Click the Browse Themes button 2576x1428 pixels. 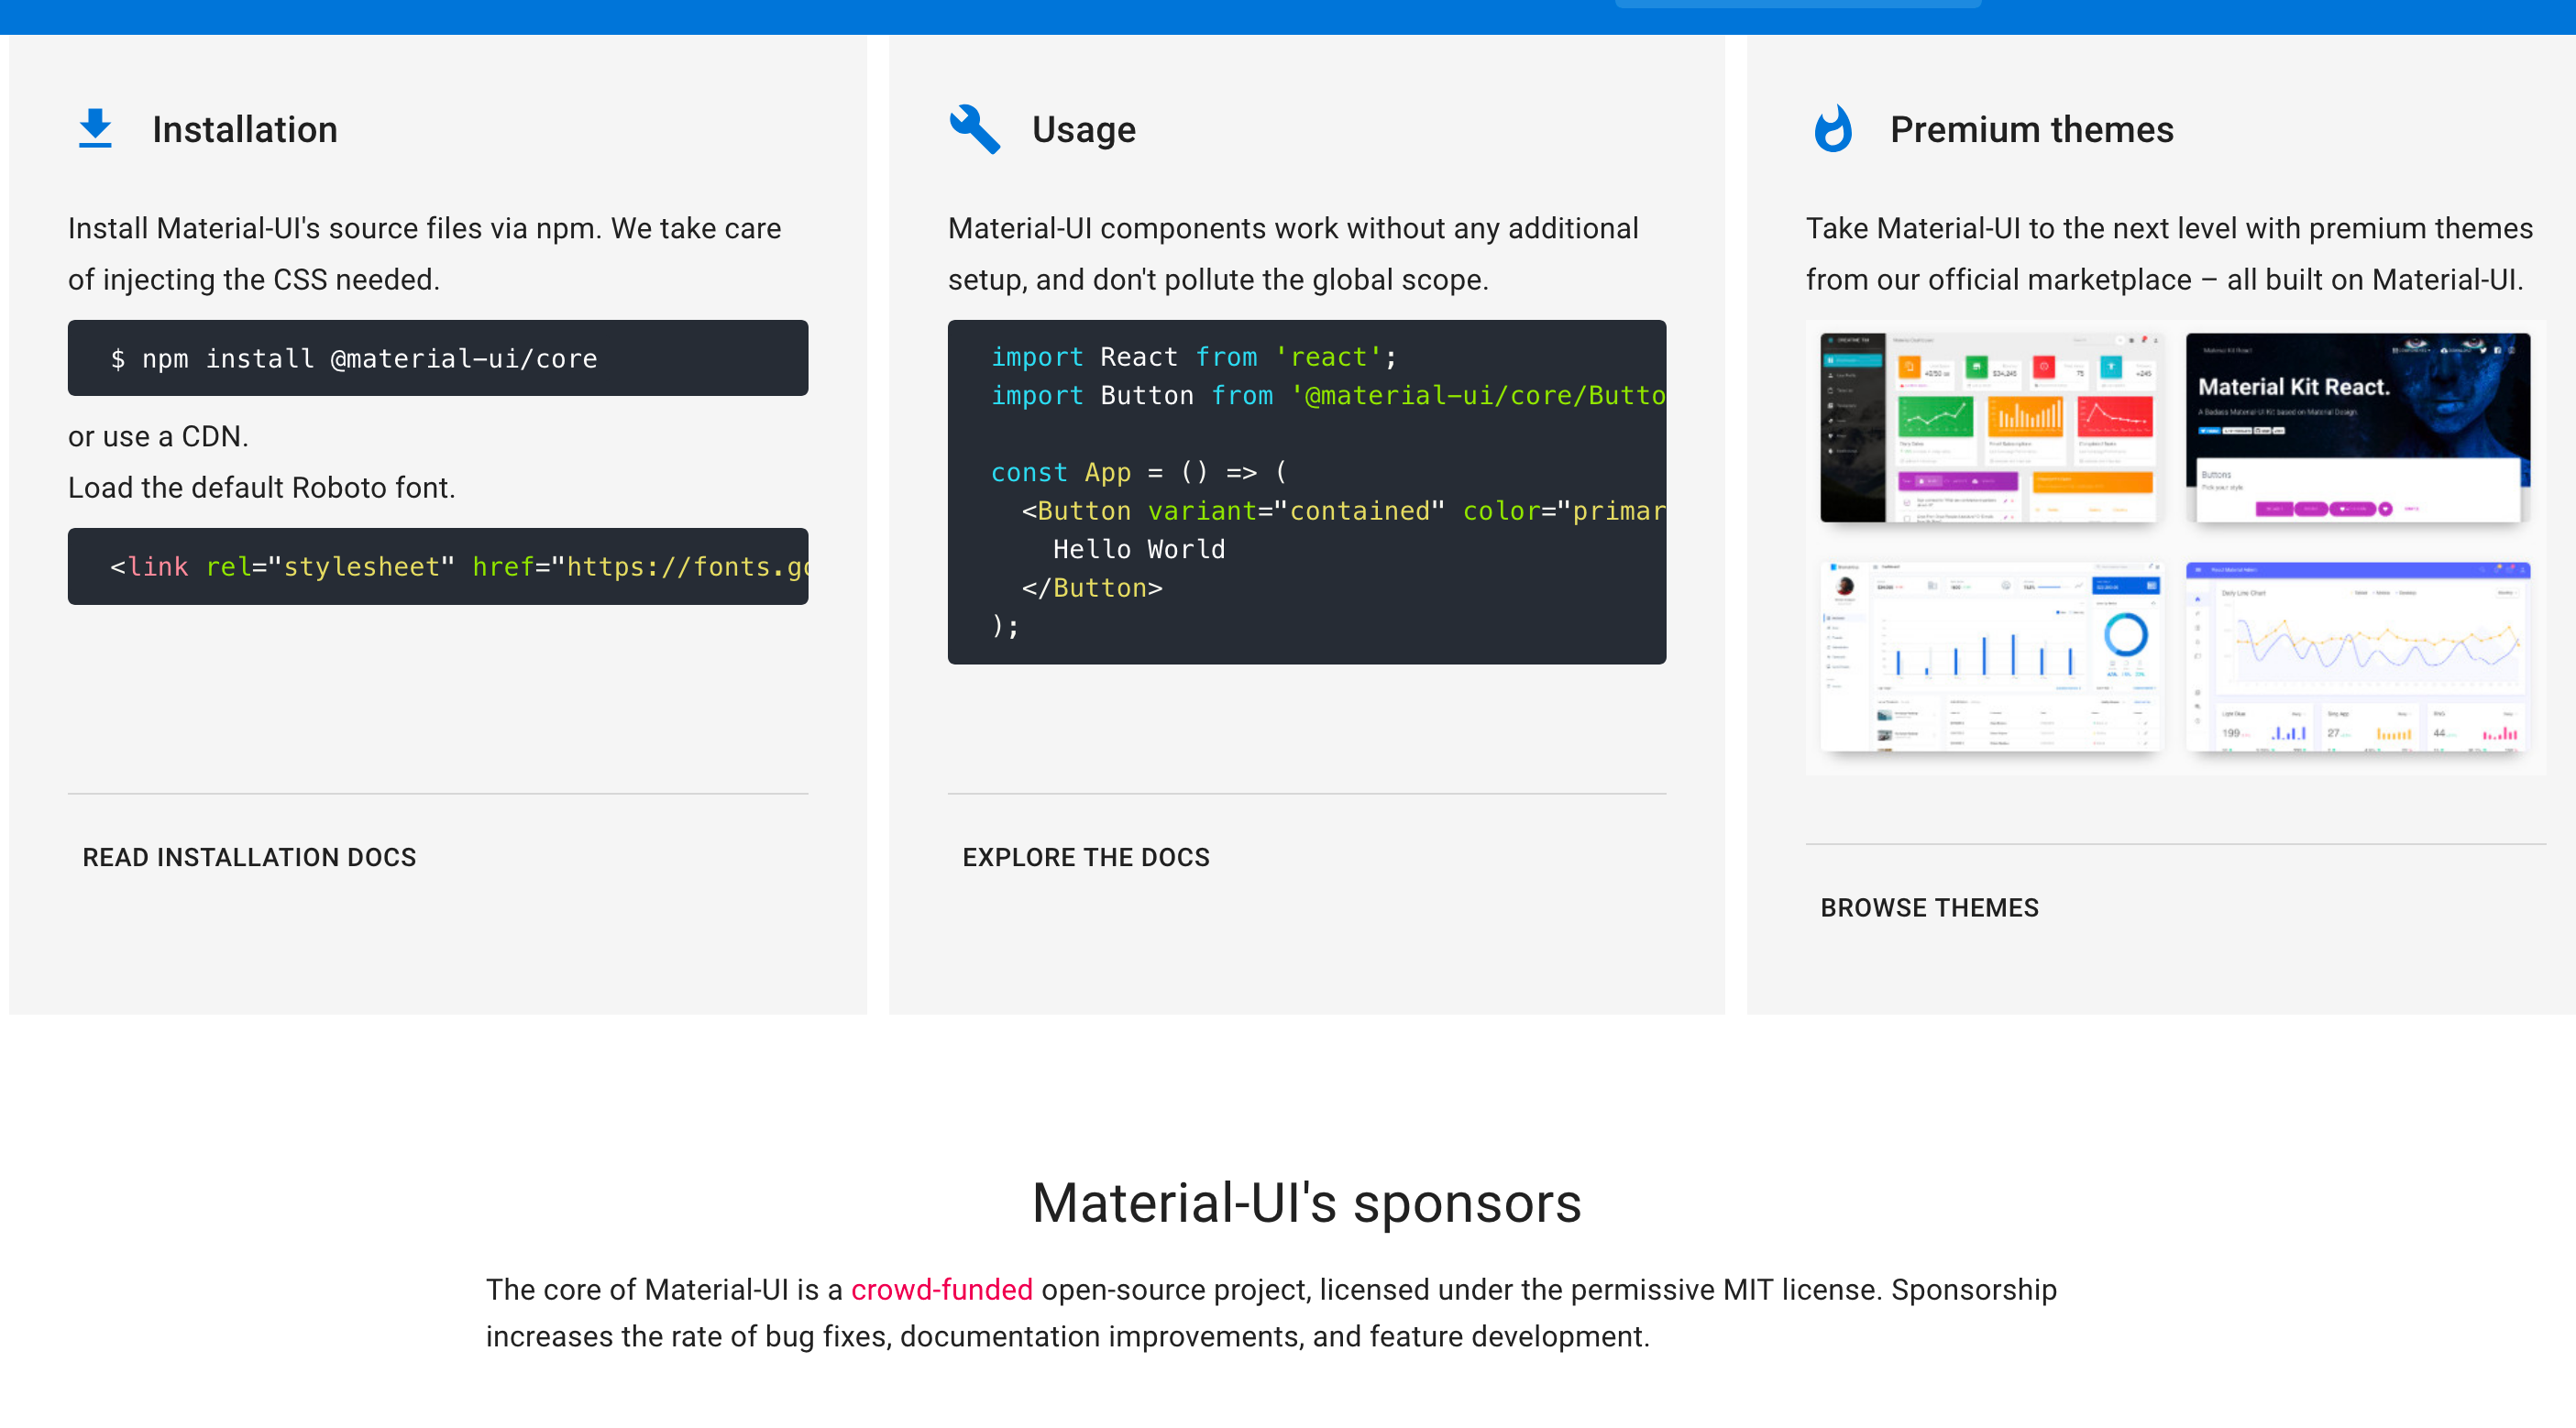point(1929,907)
